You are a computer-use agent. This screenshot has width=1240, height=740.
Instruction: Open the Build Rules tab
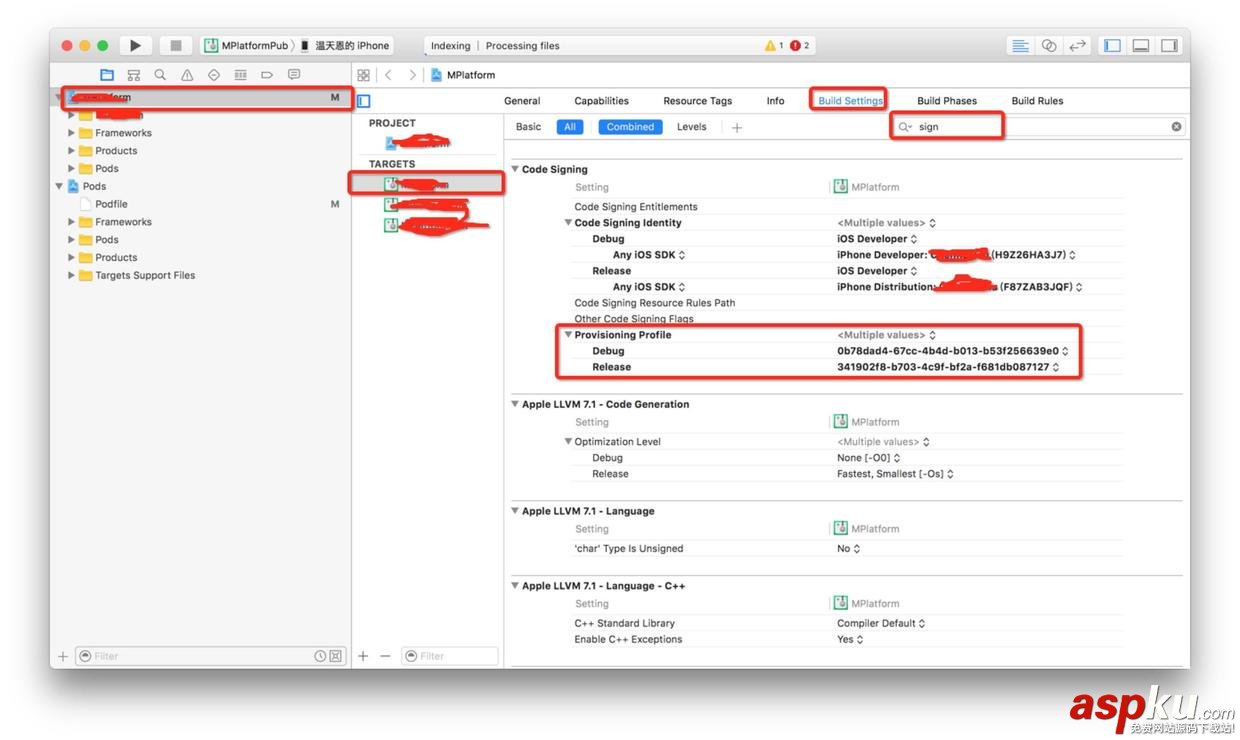(1037, 101)
